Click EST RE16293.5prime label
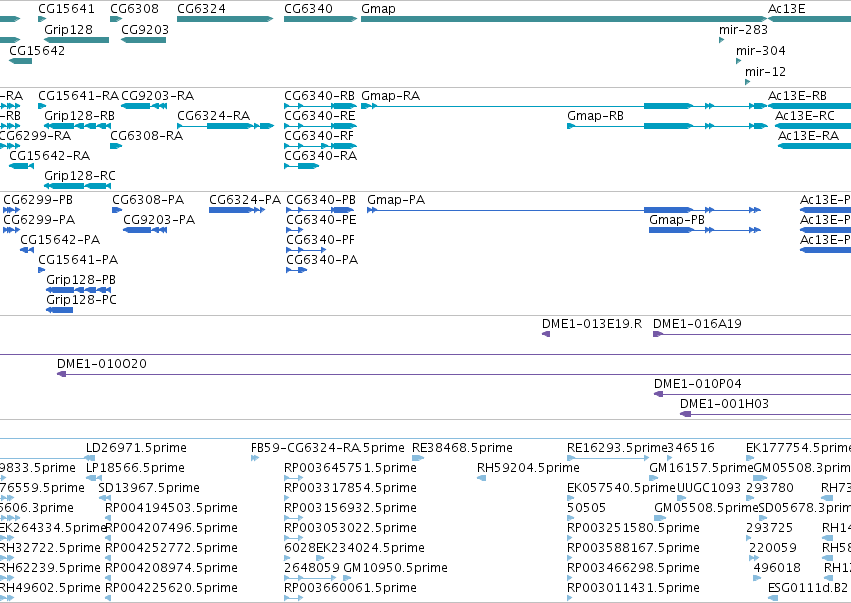 coord(617,448)
